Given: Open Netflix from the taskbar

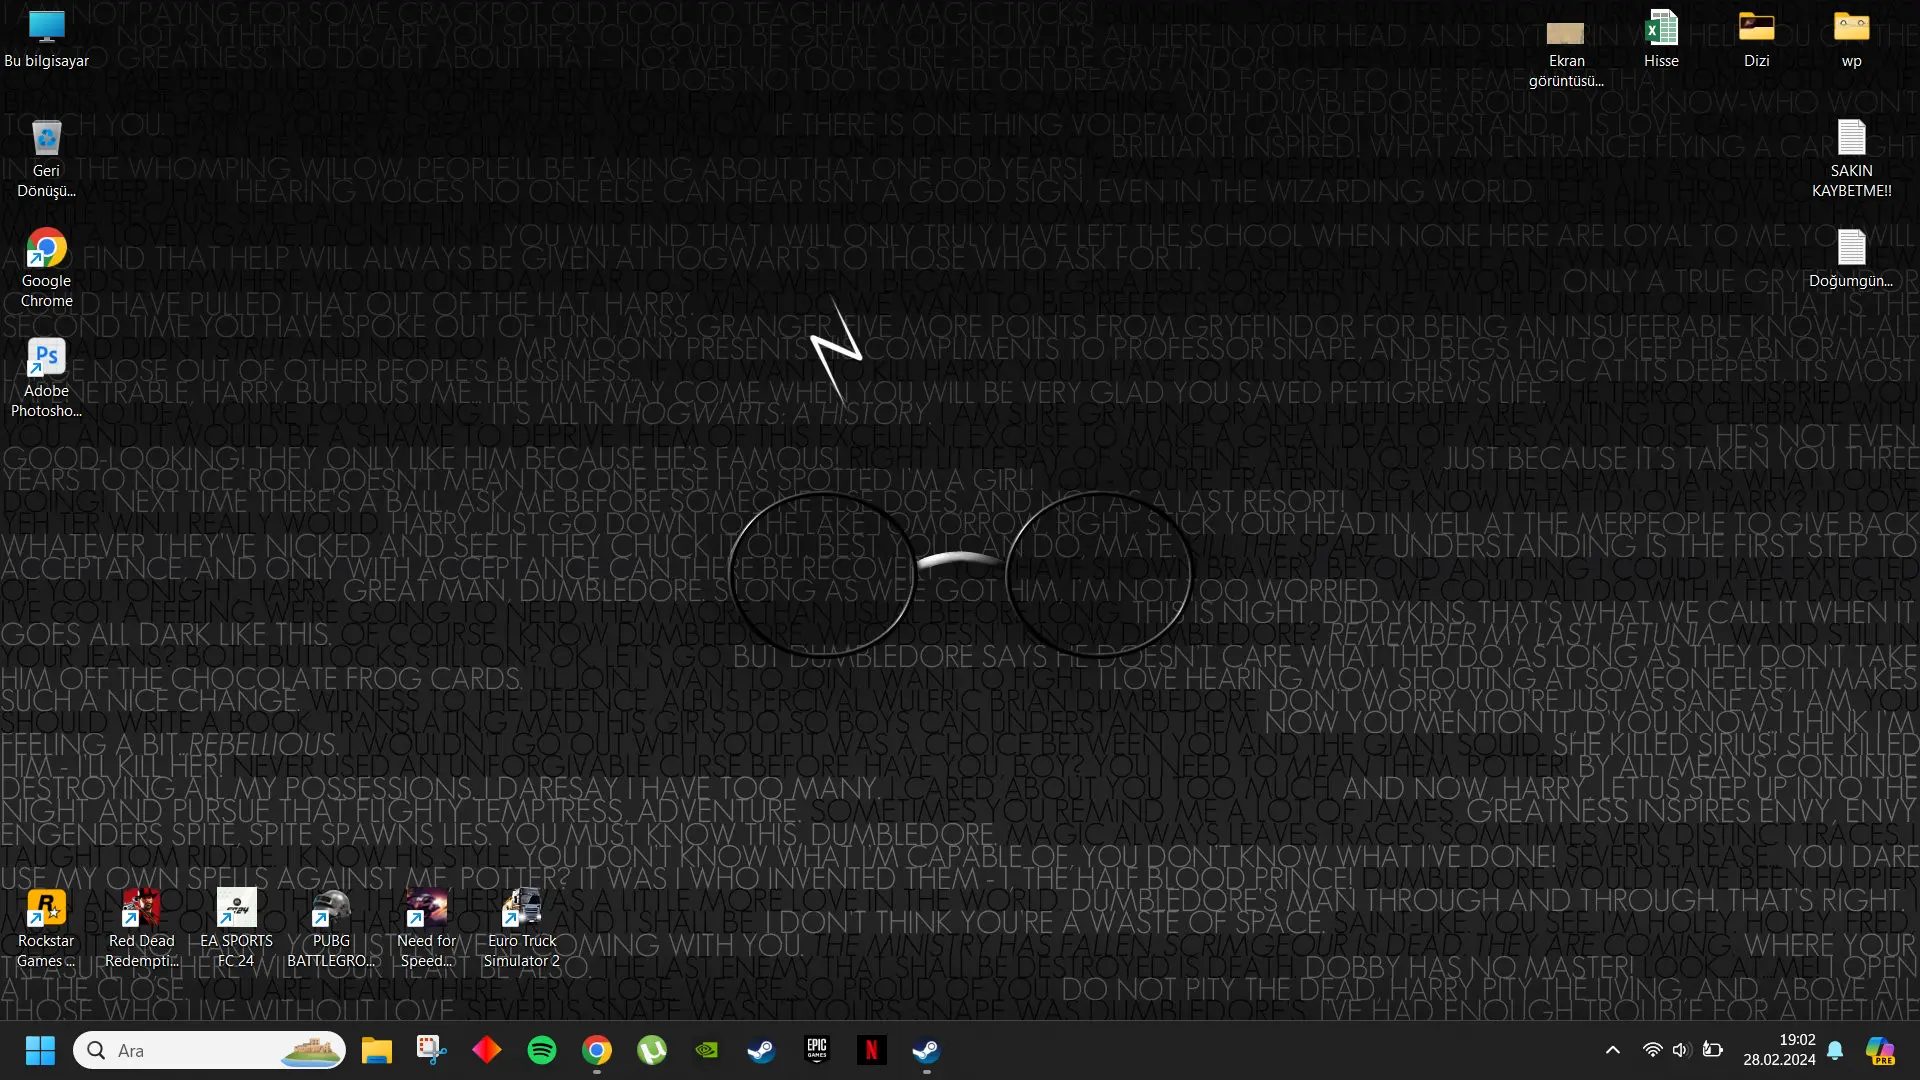Looking at the screenshot, I should click(x=872, y=1050).
